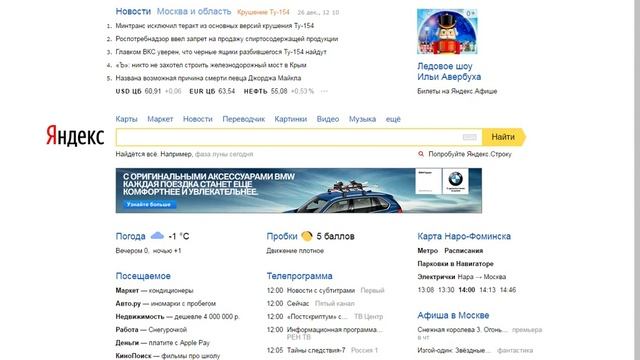Click the Yandex logo
The image size is (640, 360).
(75, 136)
